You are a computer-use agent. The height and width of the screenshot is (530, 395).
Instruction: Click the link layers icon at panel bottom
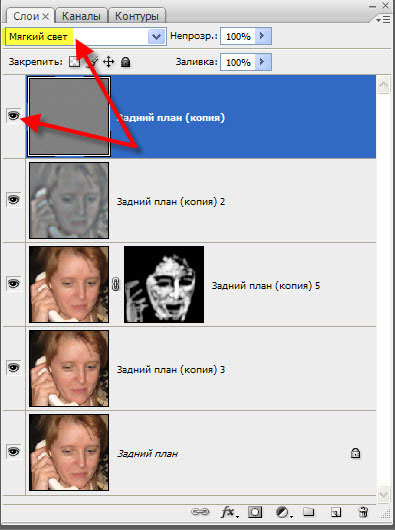pos(200,512)
